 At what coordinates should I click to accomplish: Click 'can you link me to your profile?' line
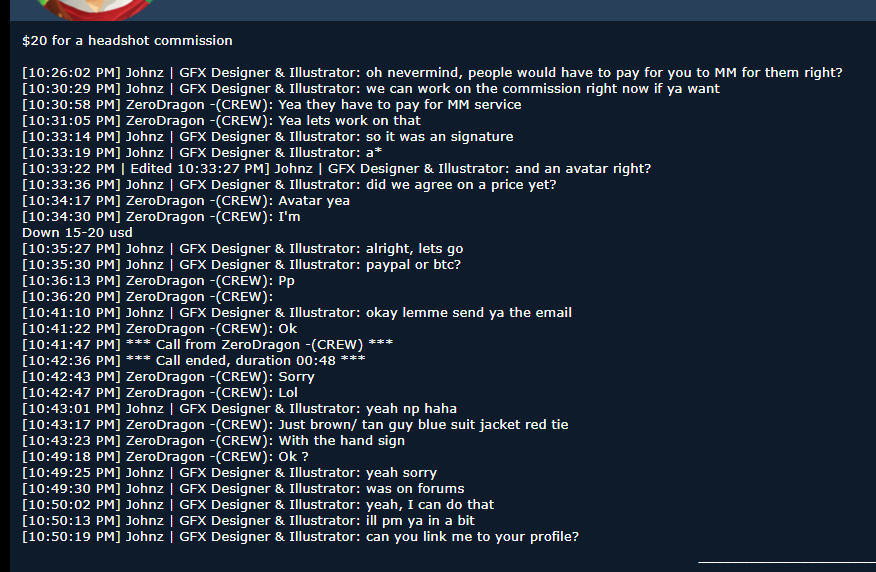click(300, 537)
